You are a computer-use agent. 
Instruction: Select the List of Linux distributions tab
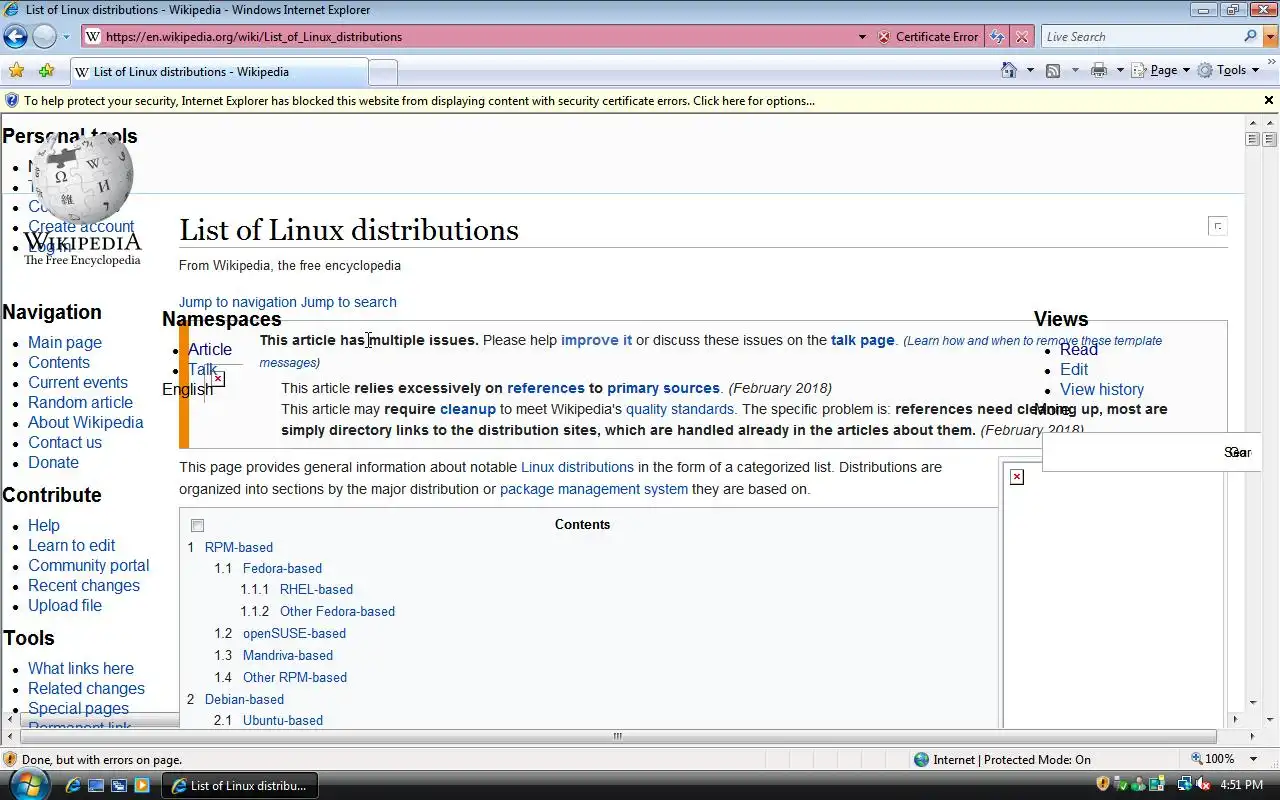[x=218, y=72]
